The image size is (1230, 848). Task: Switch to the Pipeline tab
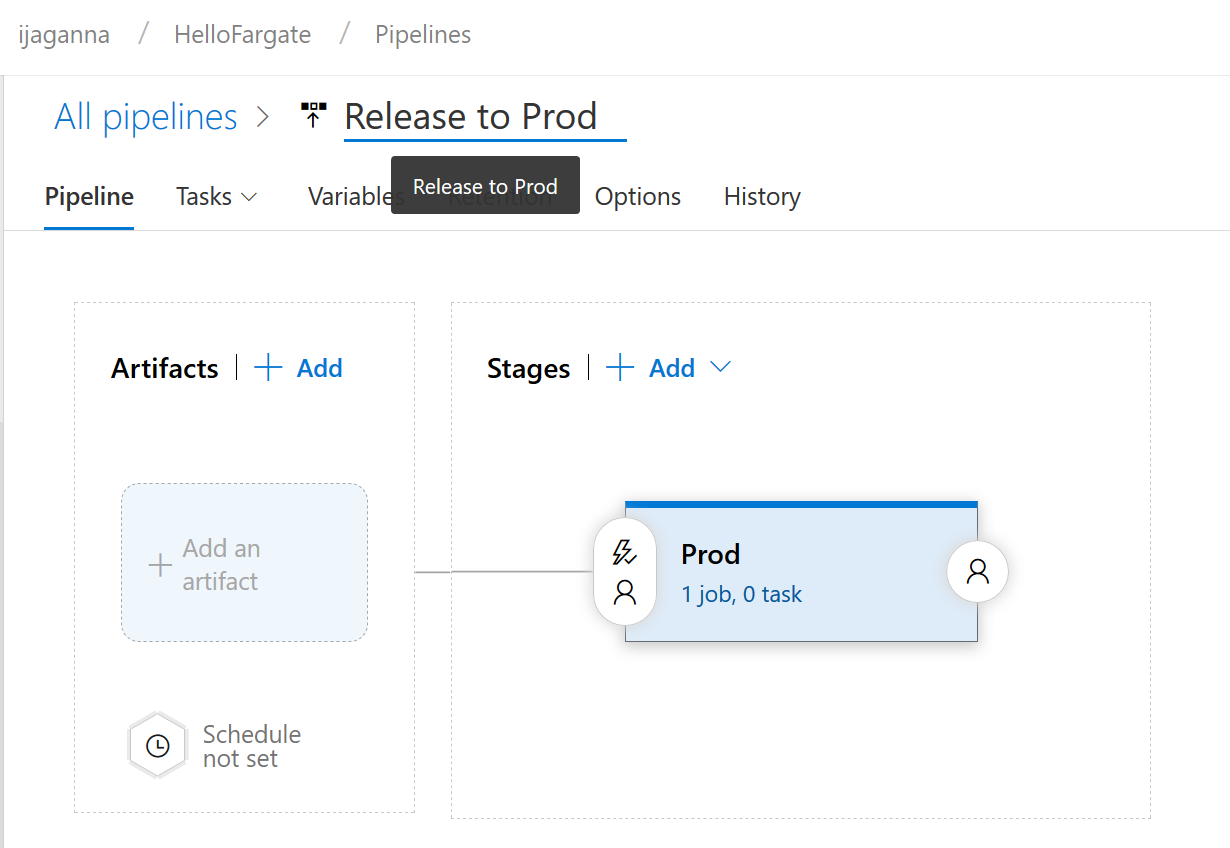coord(89,197)
